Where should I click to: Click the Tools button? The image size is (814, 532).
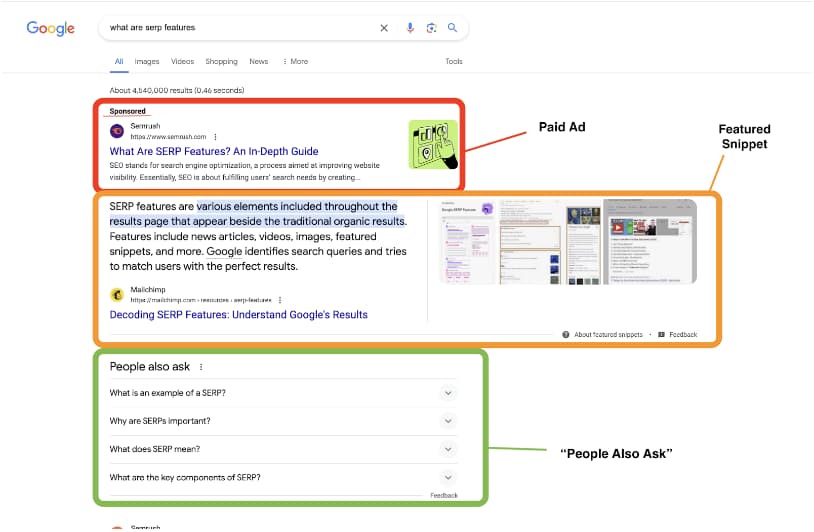[454, 62]
